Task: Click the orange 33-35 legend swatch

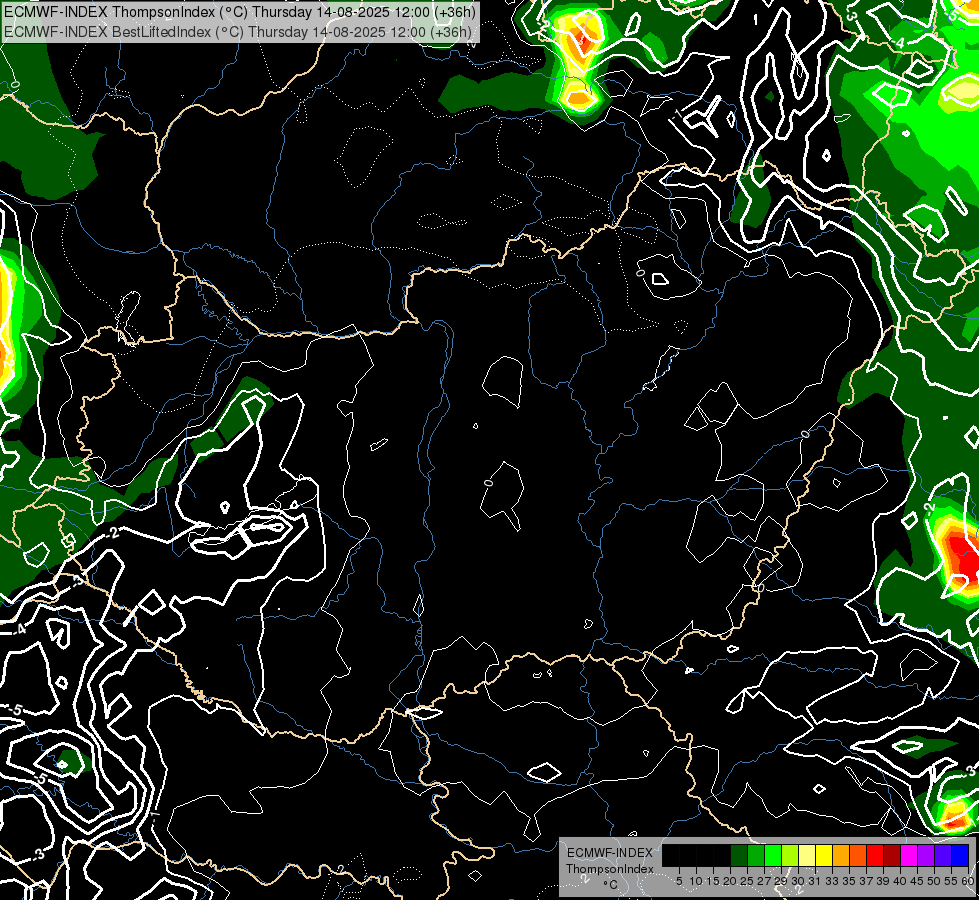Action: click(x=841, y=855)
